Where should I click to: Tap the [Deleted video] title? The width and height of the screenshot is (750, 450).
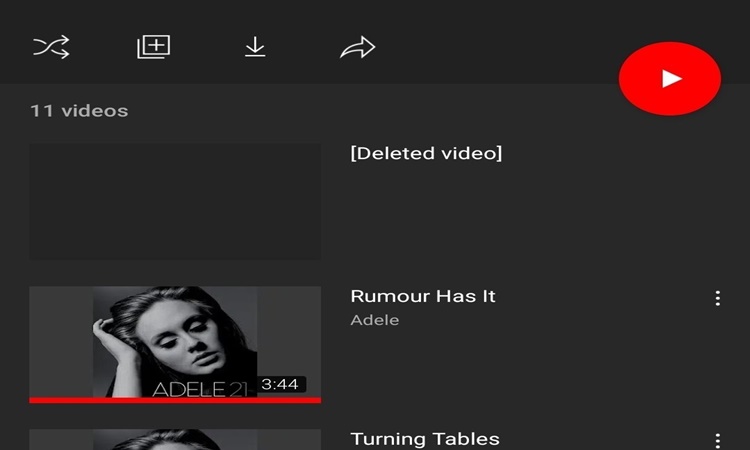pyautogui.click(x=426, y=153)
